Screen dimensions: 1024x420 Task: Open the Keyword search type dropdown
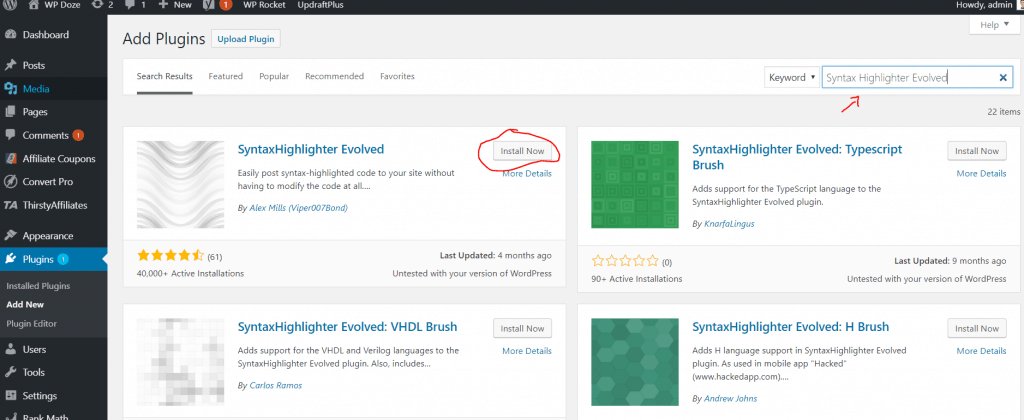(x=792, y=77)
